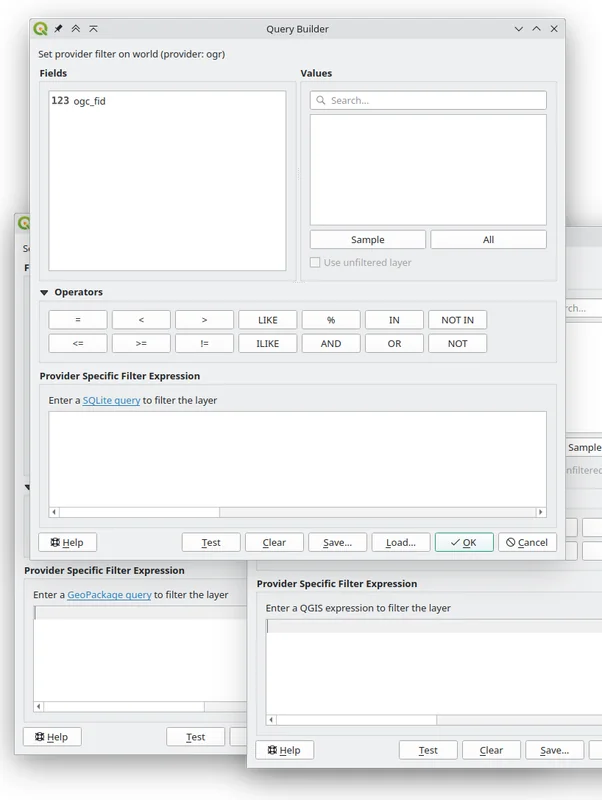Click the NOT IN operator button
602x800 pixels.
pos(457,320)
